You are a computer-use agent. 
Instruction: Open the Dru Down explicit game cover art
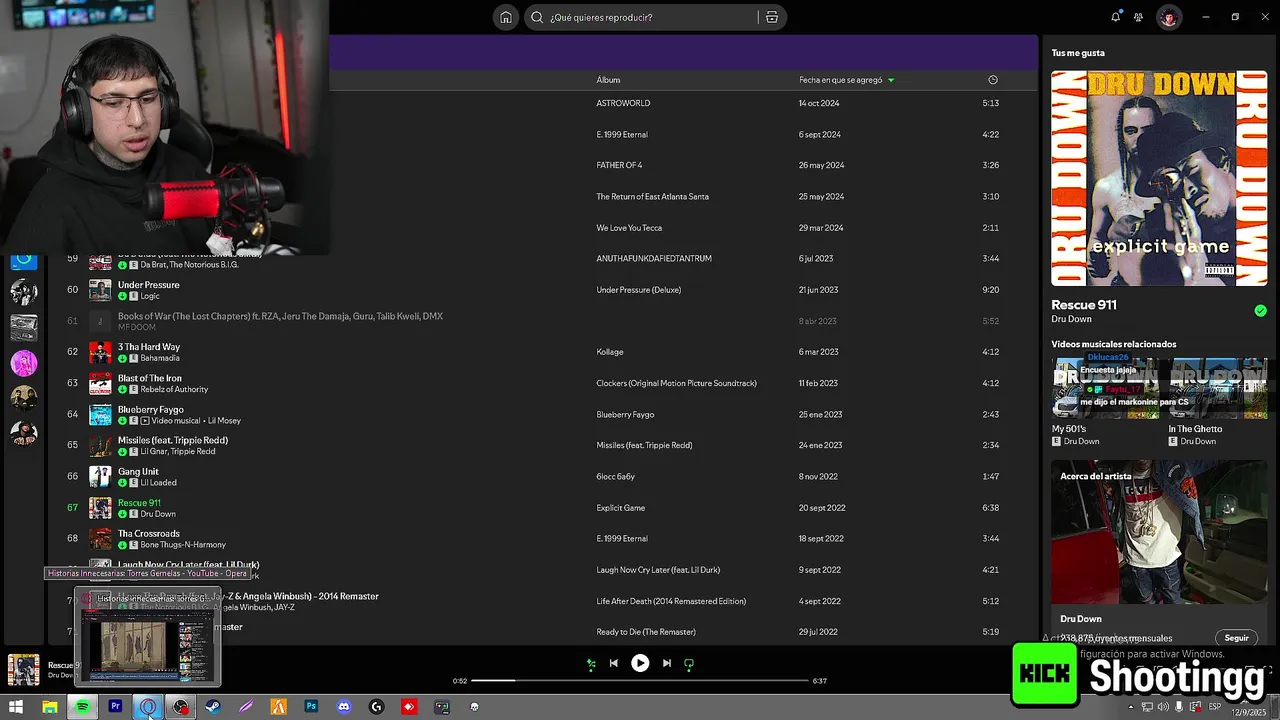pos(1159,178)
